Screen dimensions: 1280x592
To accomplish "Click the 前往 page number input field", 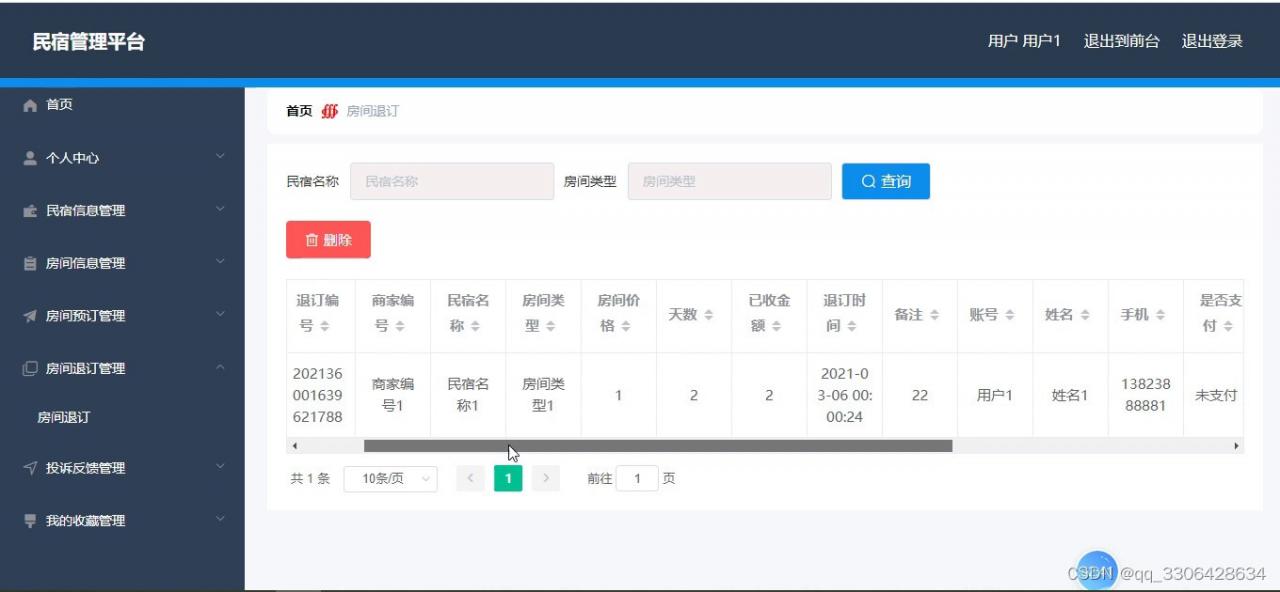I will coord(637,478).
